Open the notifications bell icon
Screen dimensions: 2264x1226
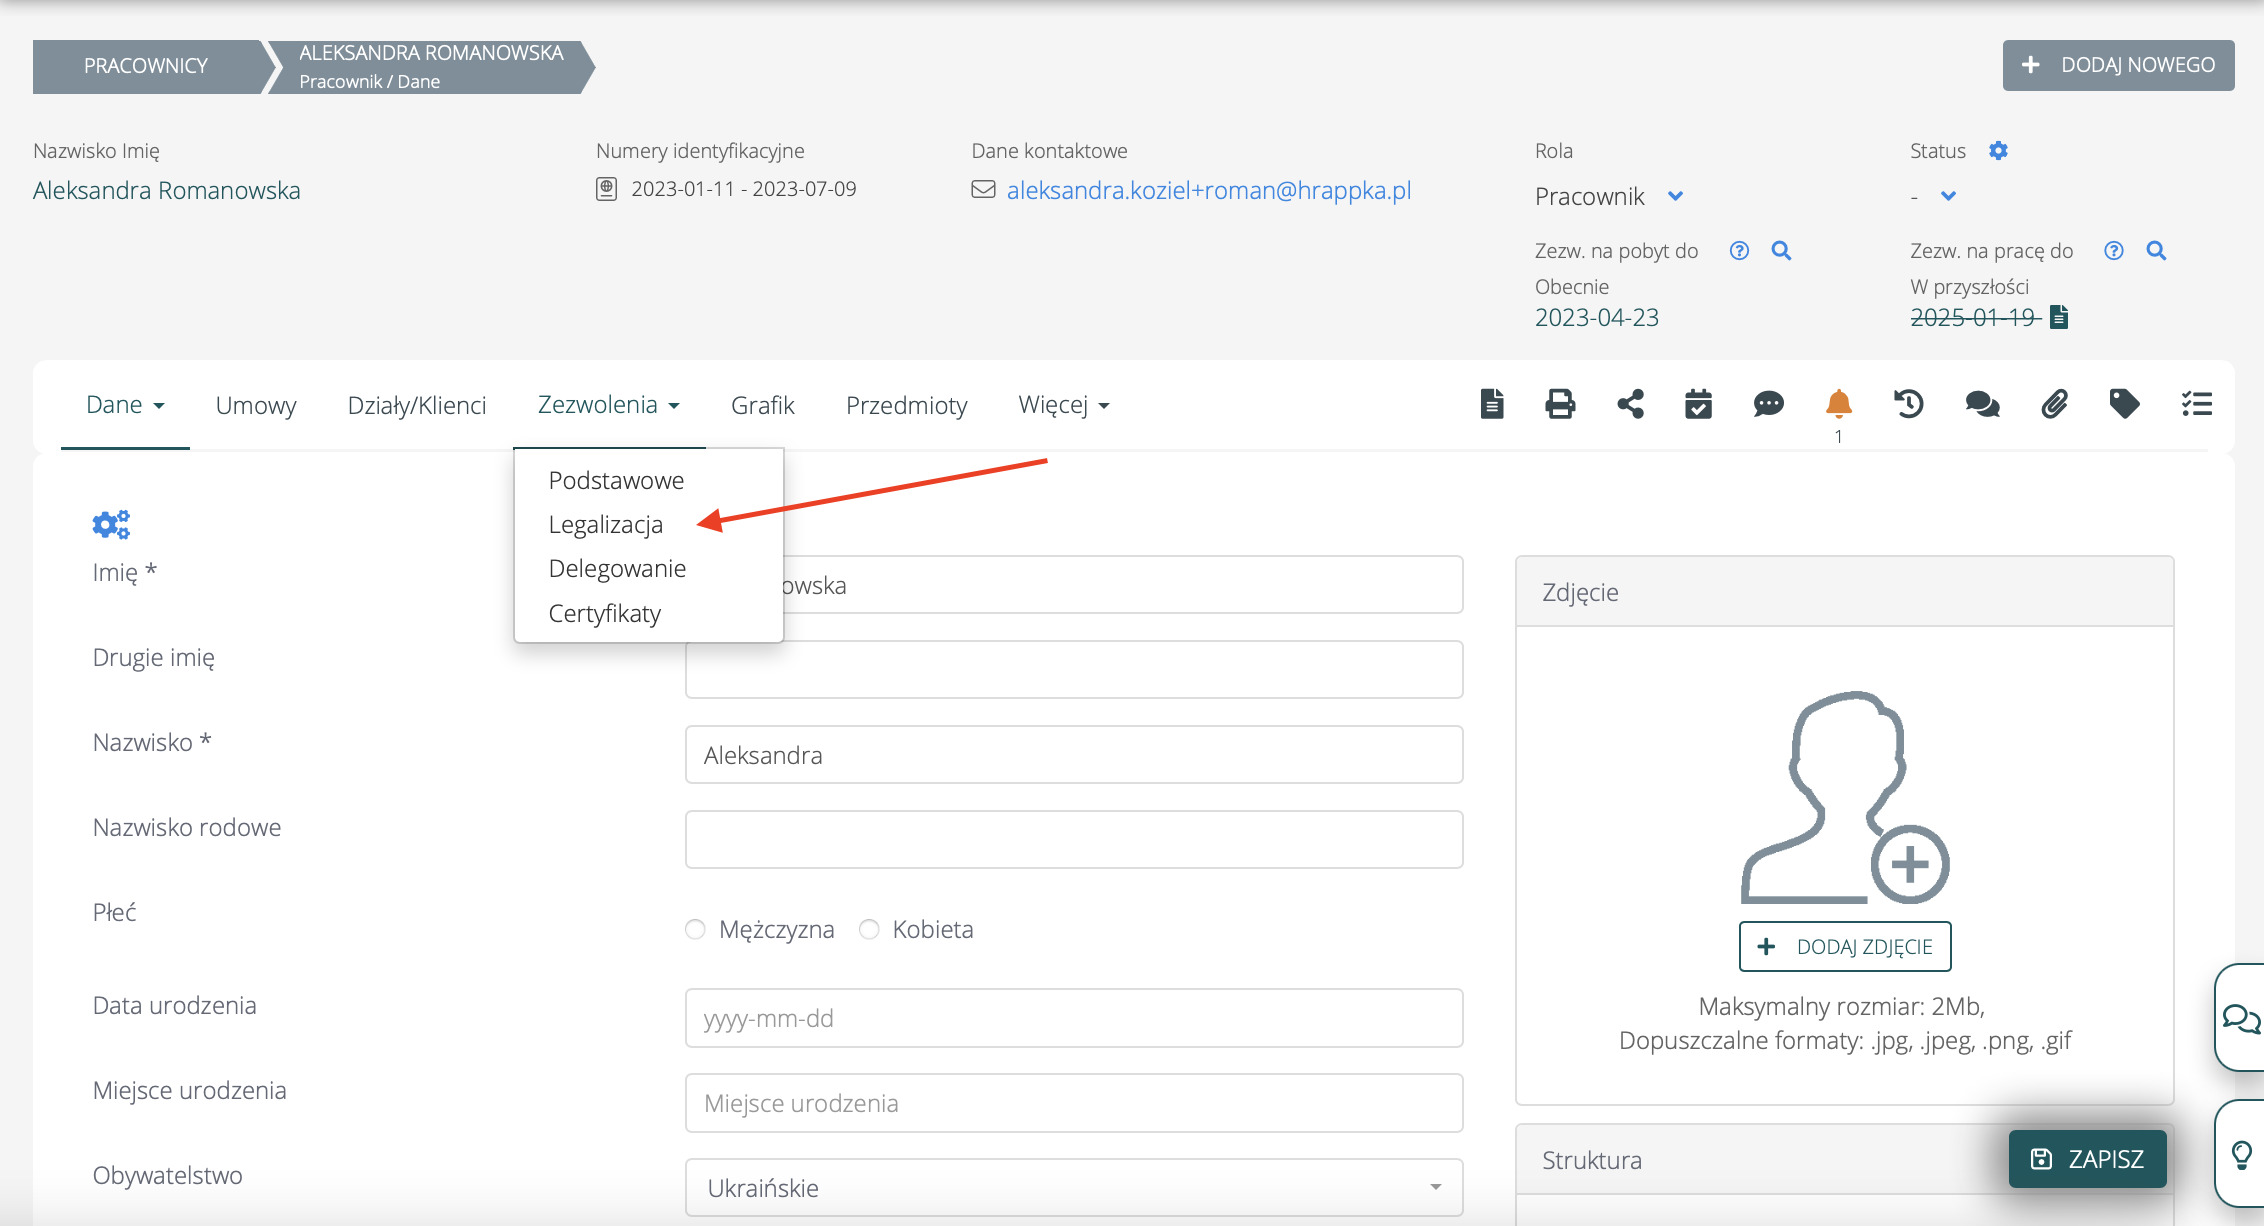[1838, 404]
